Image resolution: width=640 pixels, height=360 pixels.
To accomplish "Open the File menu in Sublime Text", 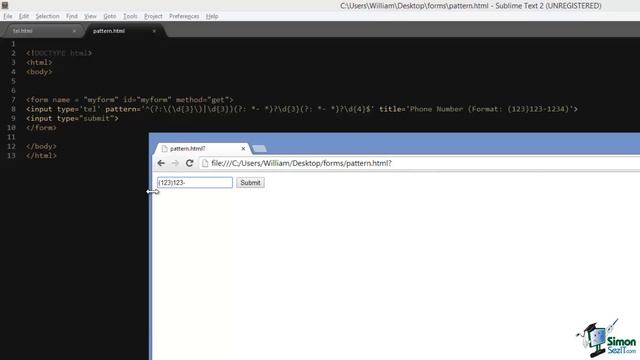I will click(x=8, y=16).
